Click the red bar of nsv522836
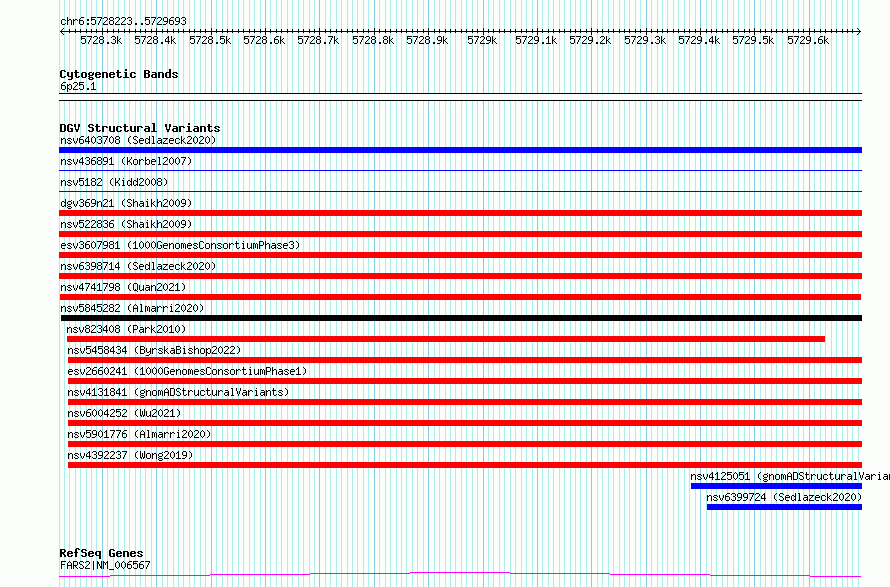The height and width of the screenshot is (587, 890). tap(460, 234)
